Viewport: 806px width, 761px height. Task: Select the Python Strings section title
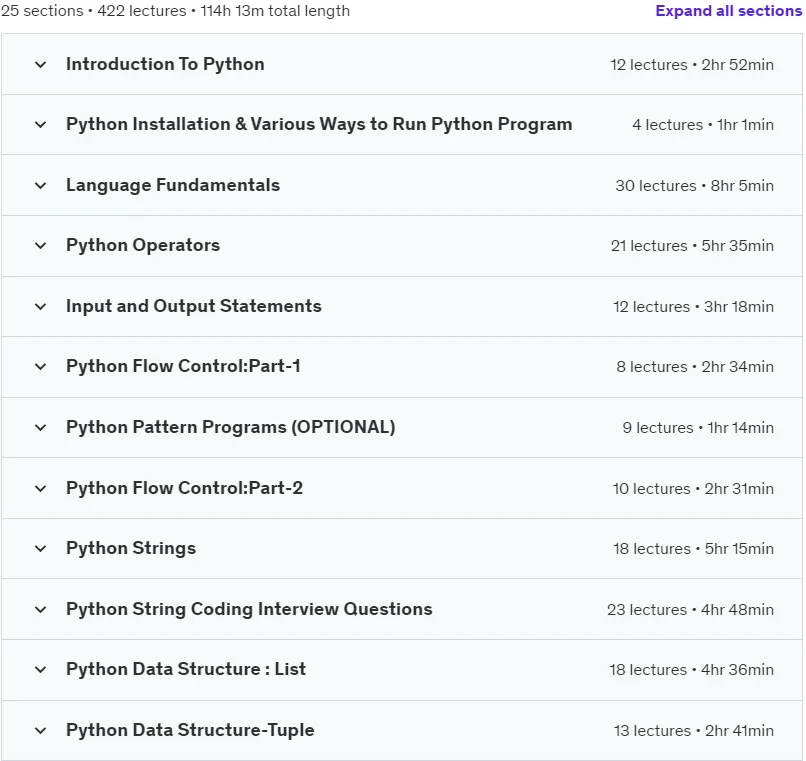[x=131, y=549]
